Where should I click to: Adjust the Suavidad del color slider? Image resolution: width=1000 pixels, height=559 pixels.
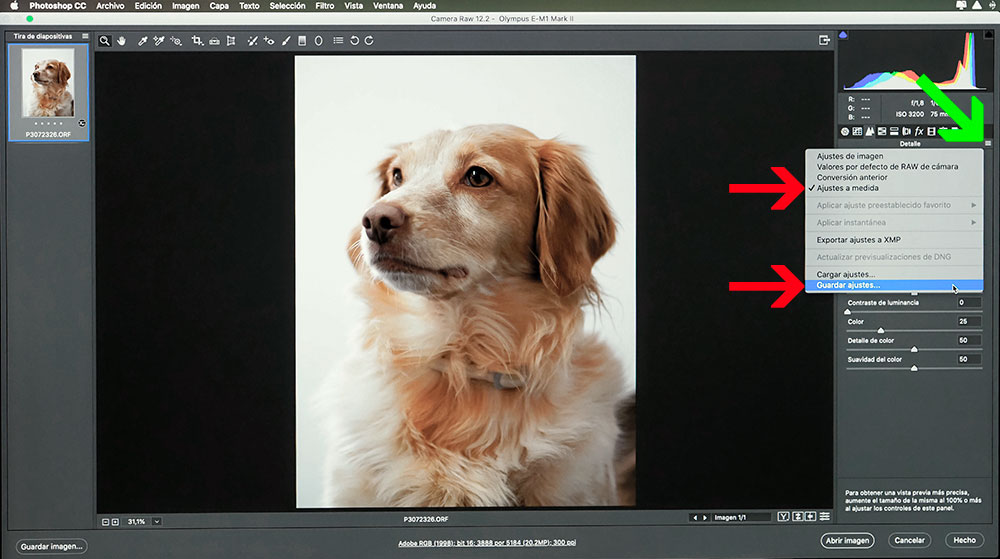click(x=914, y=368)
